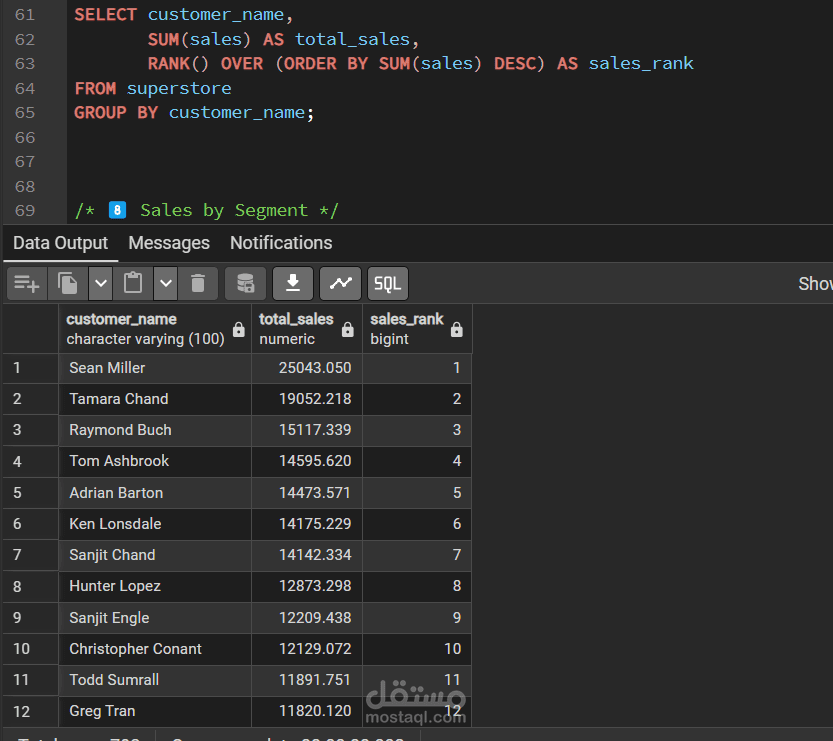Click the Hunter Lopez cell
Image resolution: width=833 pixels, height=741 pixels.
(x=155, y=586)
